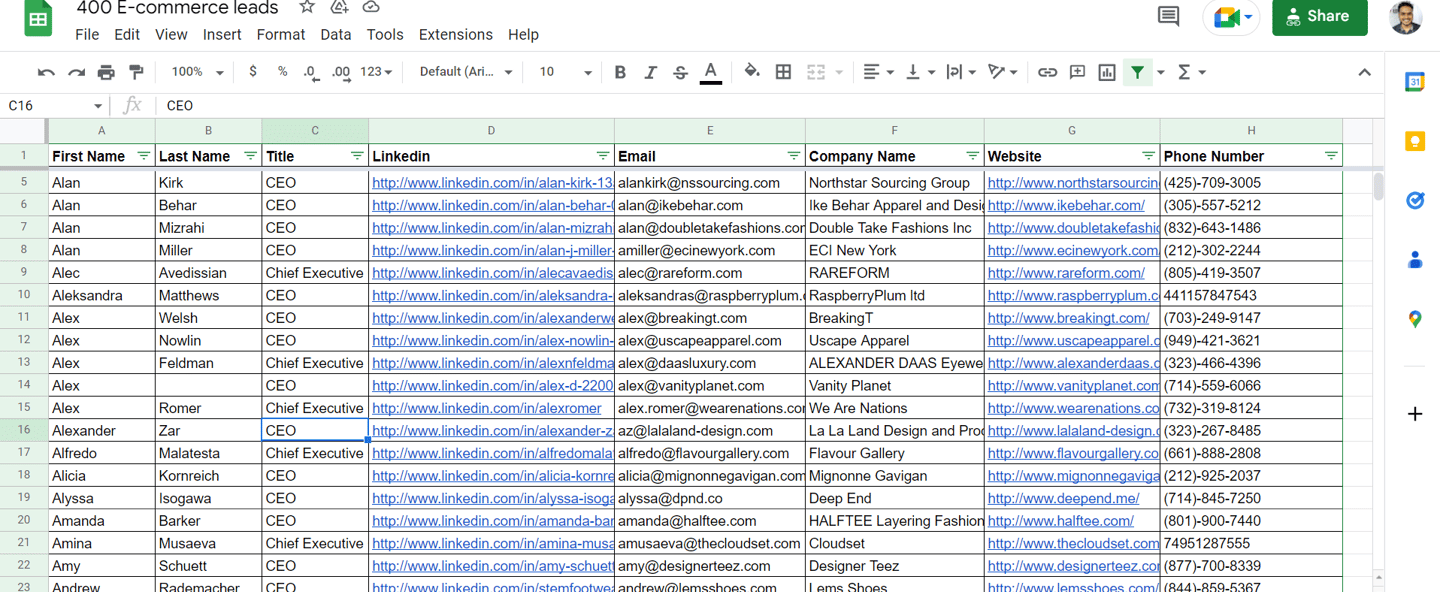Click the move to folder icon

(x=339, y=8)
